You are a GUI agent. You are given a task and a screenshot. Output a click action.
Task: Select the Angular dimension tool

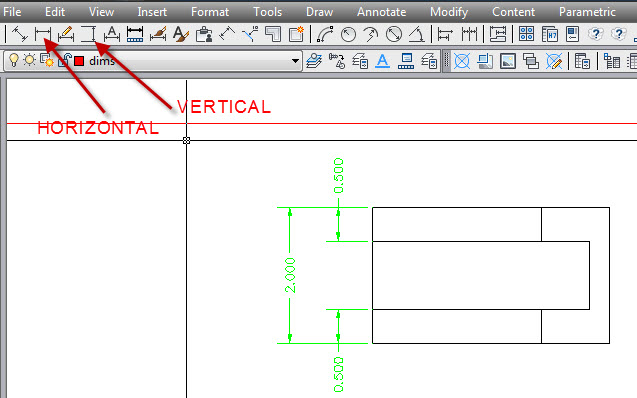click(x=416, y=34)
